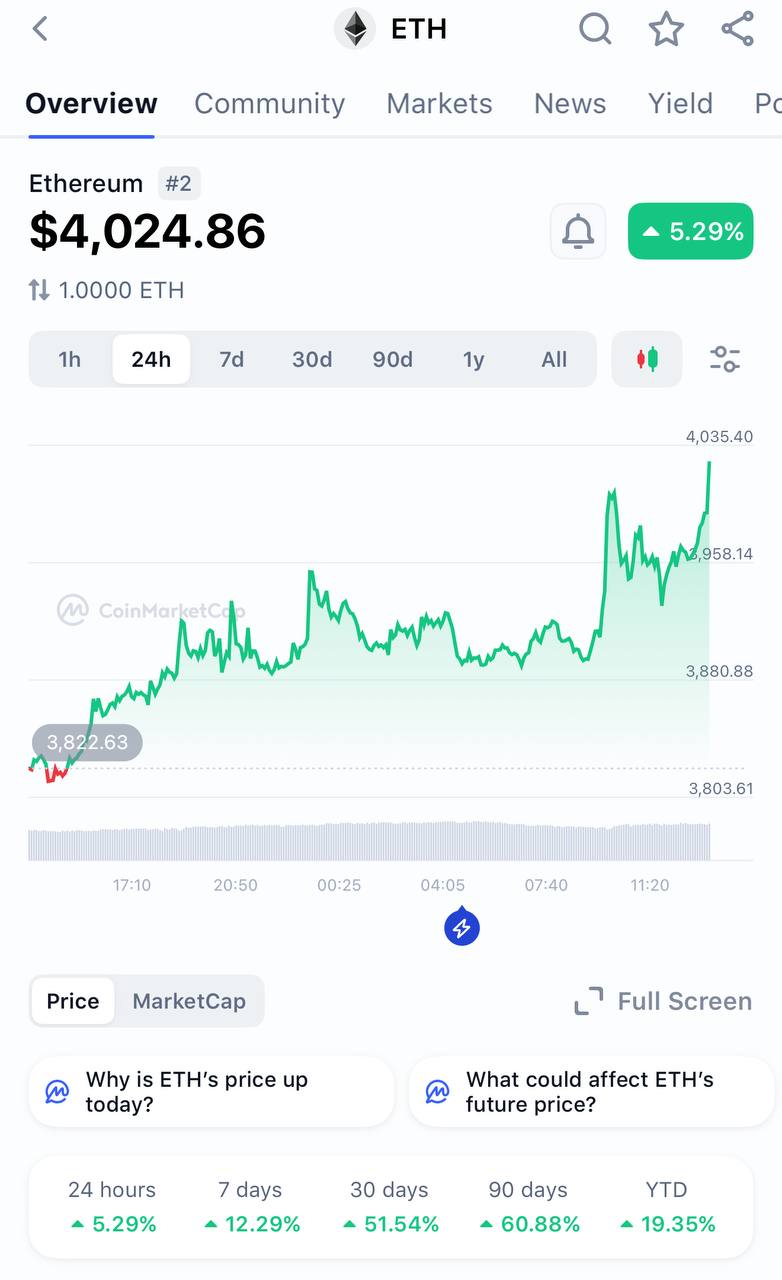This screenshot has width=782, height=1280.
Task: Select the 1h time range
Action: coord(70,359)
